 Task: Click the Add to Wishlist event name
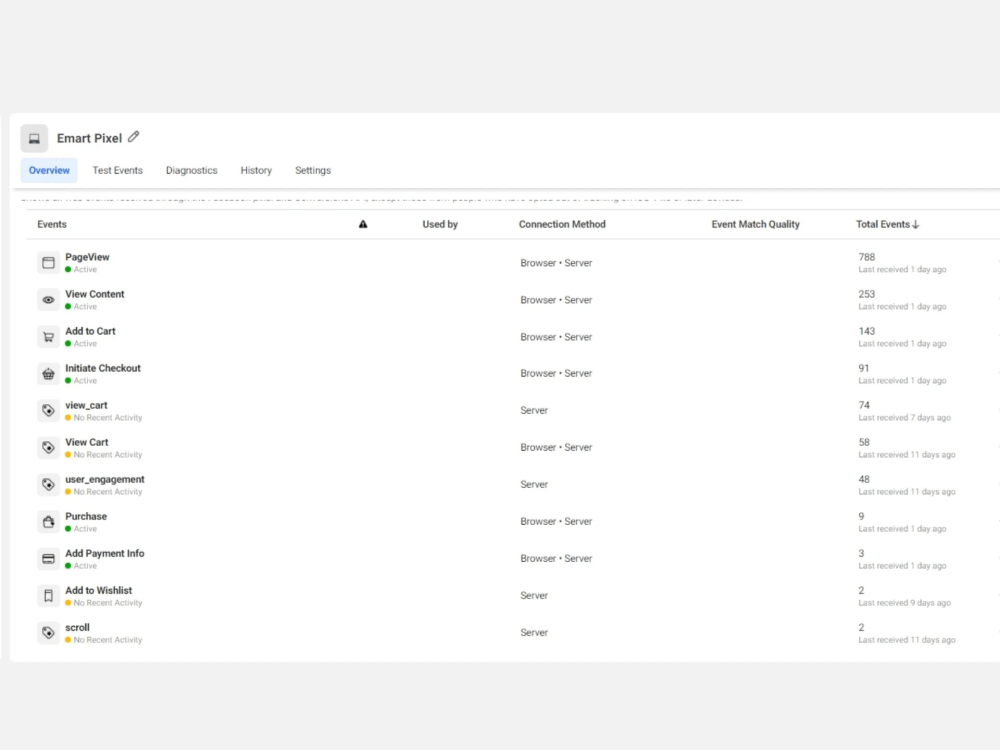pyautogui.click(x=98, y=590)
